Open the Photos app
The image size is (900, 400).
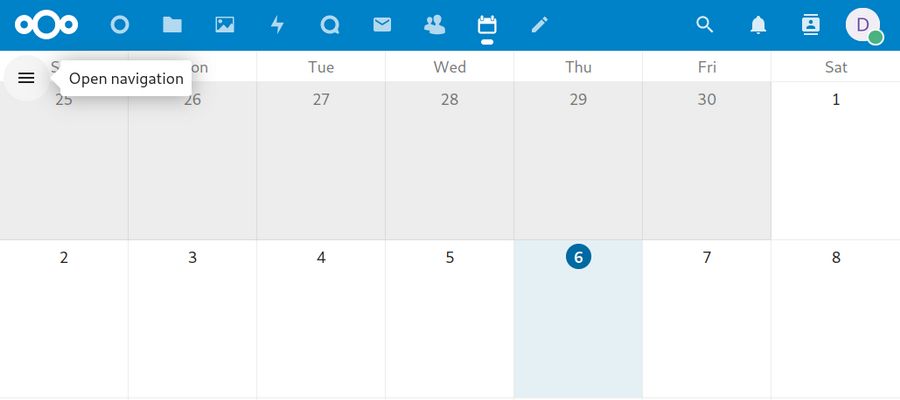tap(225, 25)
